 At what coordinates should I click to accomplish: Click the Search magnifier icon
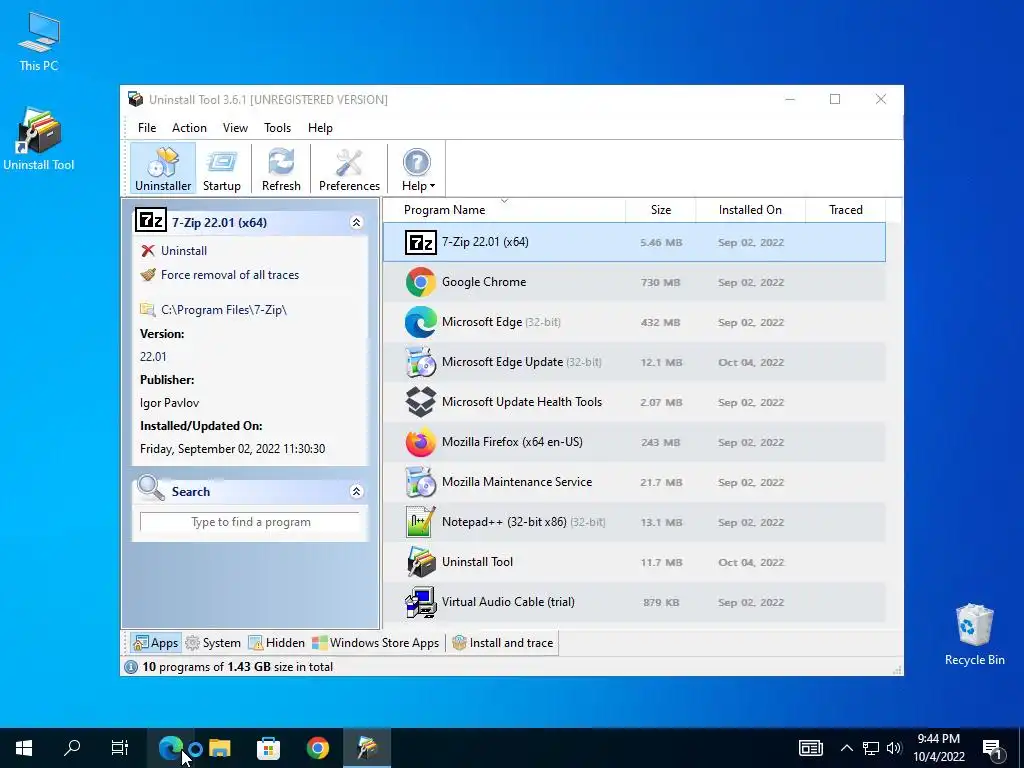[x=151, y=488]
